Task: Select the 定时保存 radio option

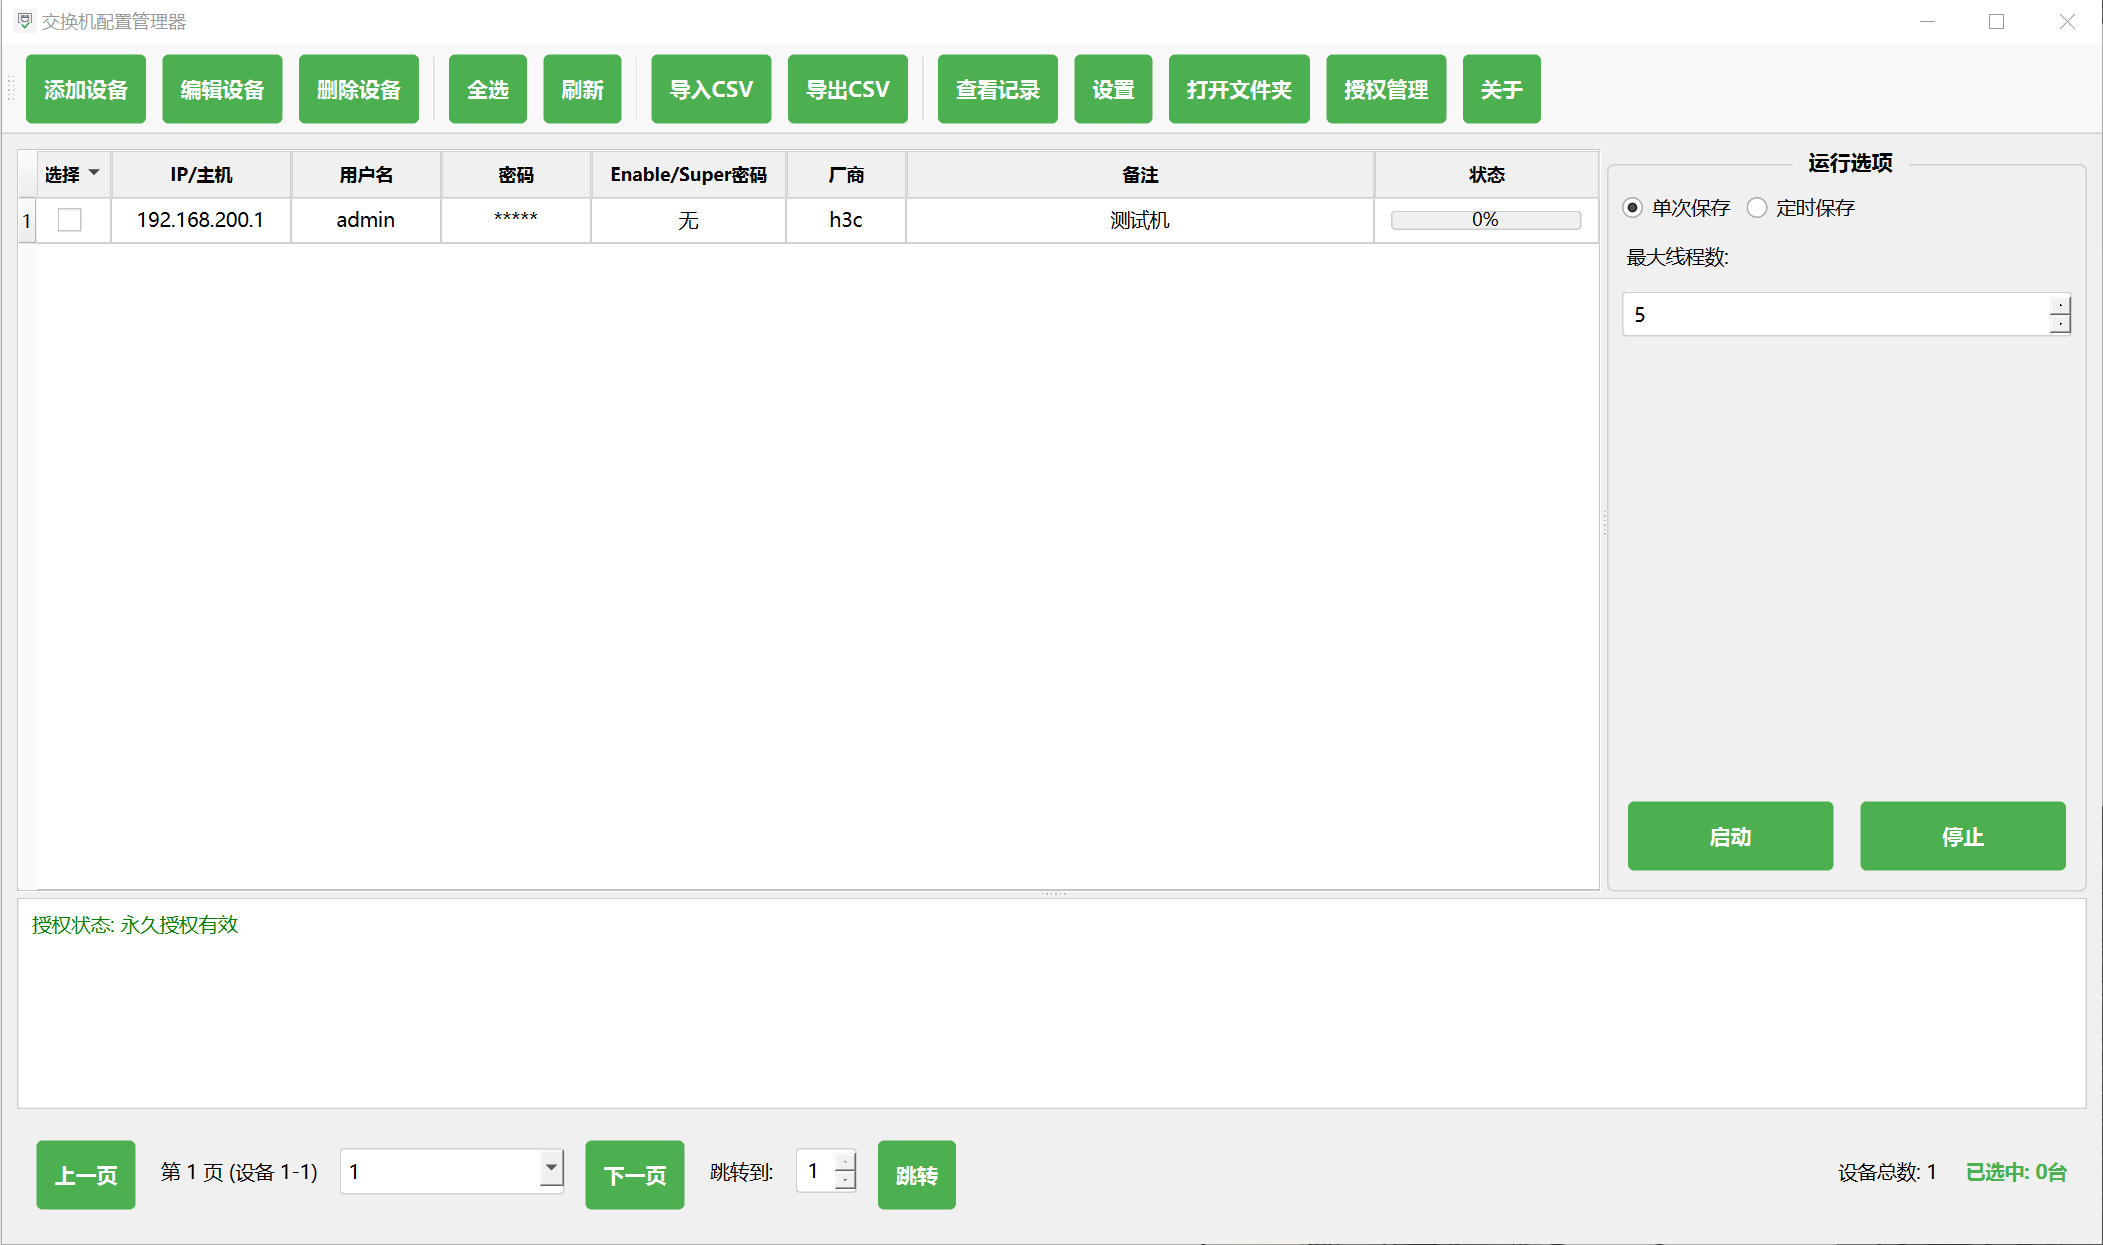Action: tap(1757, 208)
